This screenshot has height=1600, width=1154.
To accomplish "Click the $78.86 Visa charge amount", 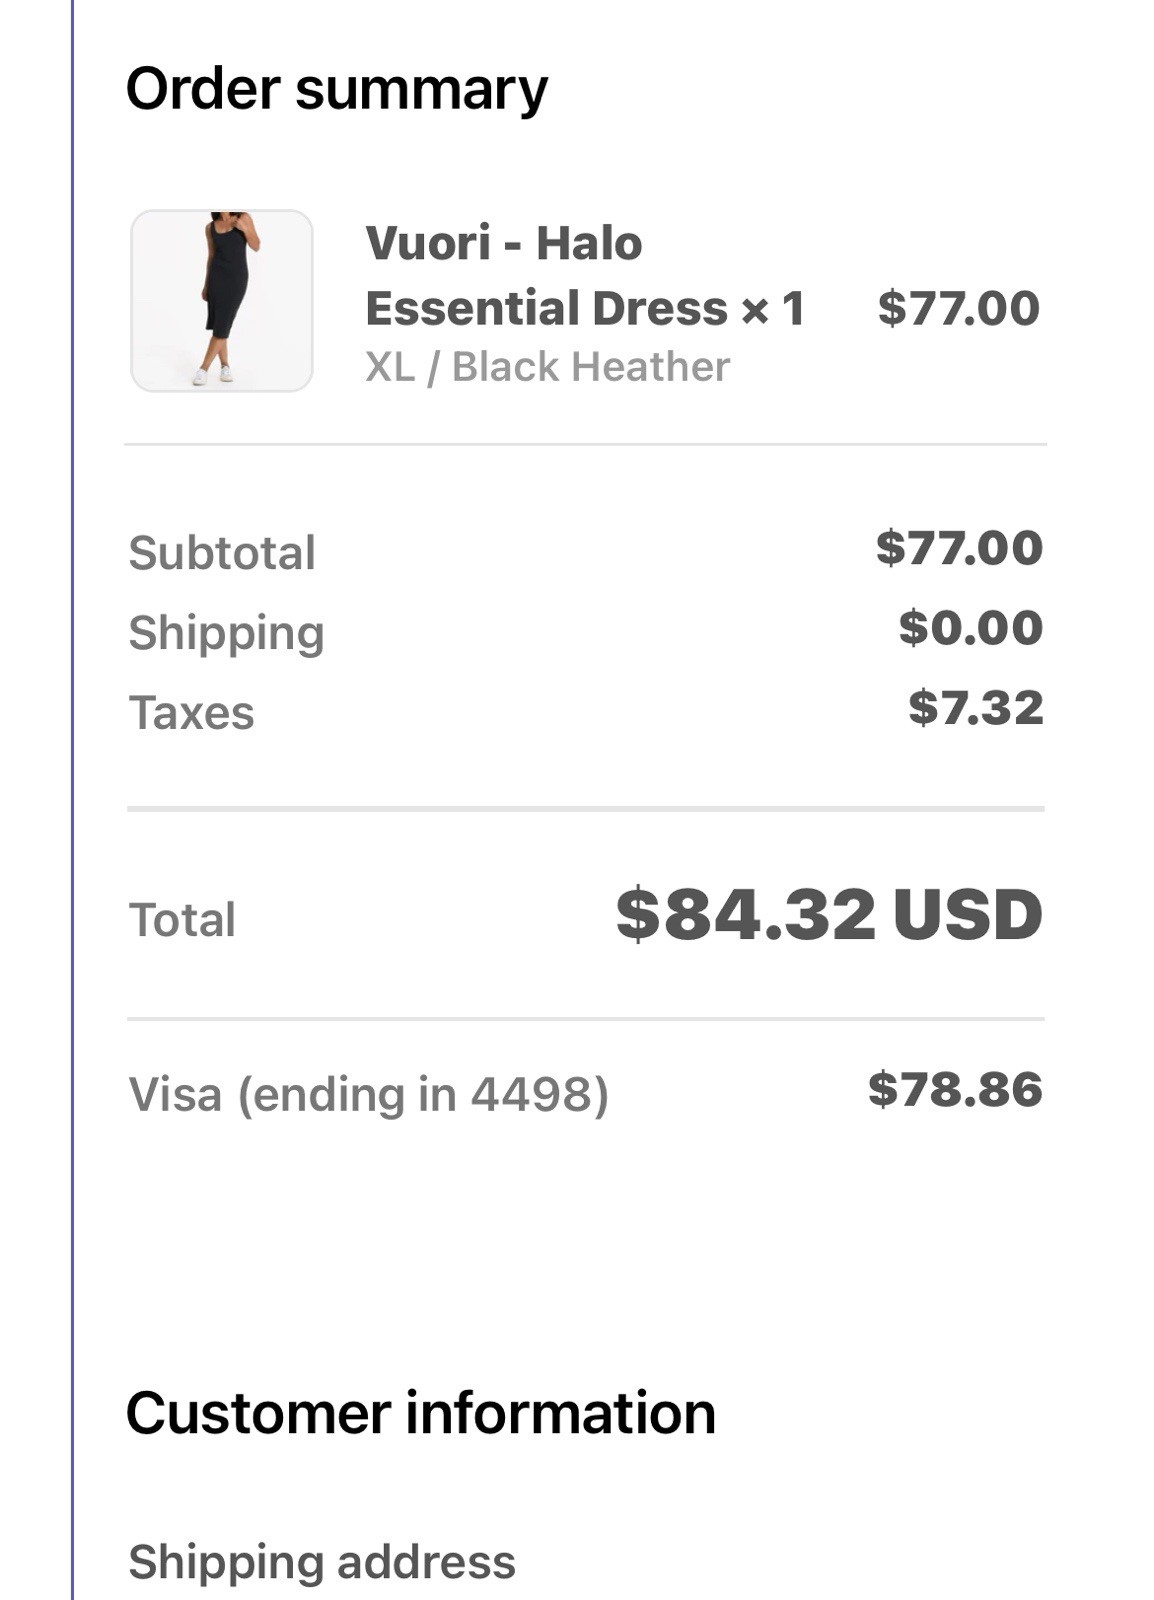I will 954,1089.
